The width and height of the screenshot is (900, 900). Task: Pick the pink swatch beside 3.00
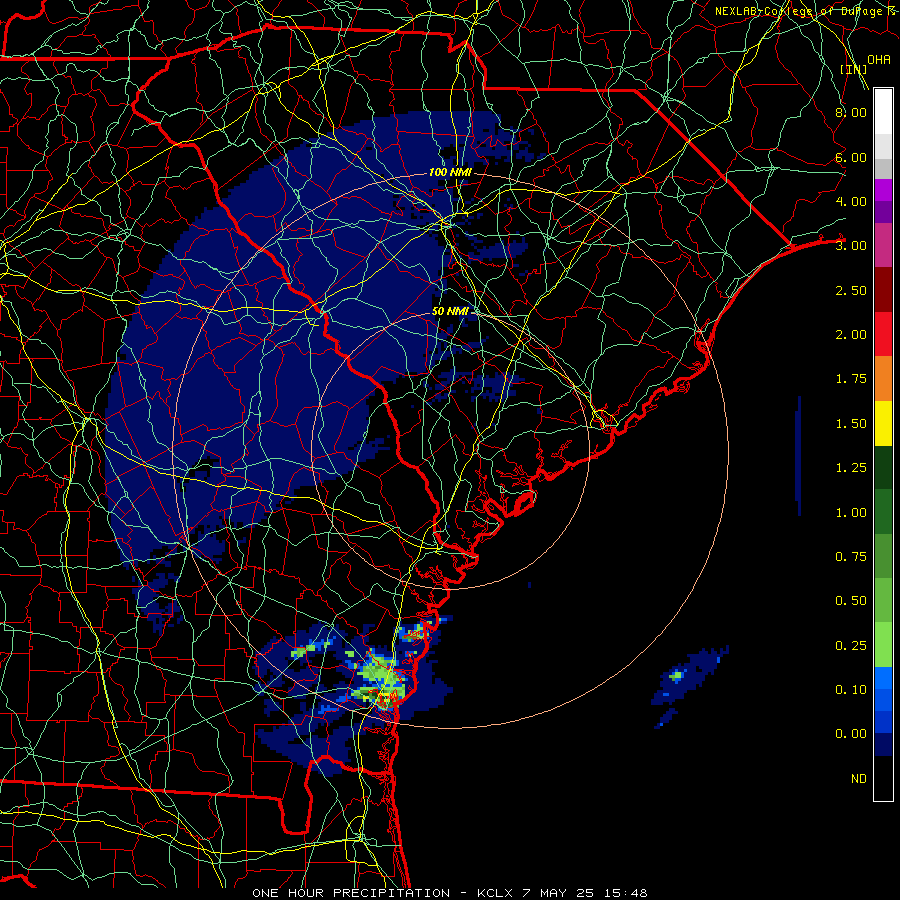point(883,245)
